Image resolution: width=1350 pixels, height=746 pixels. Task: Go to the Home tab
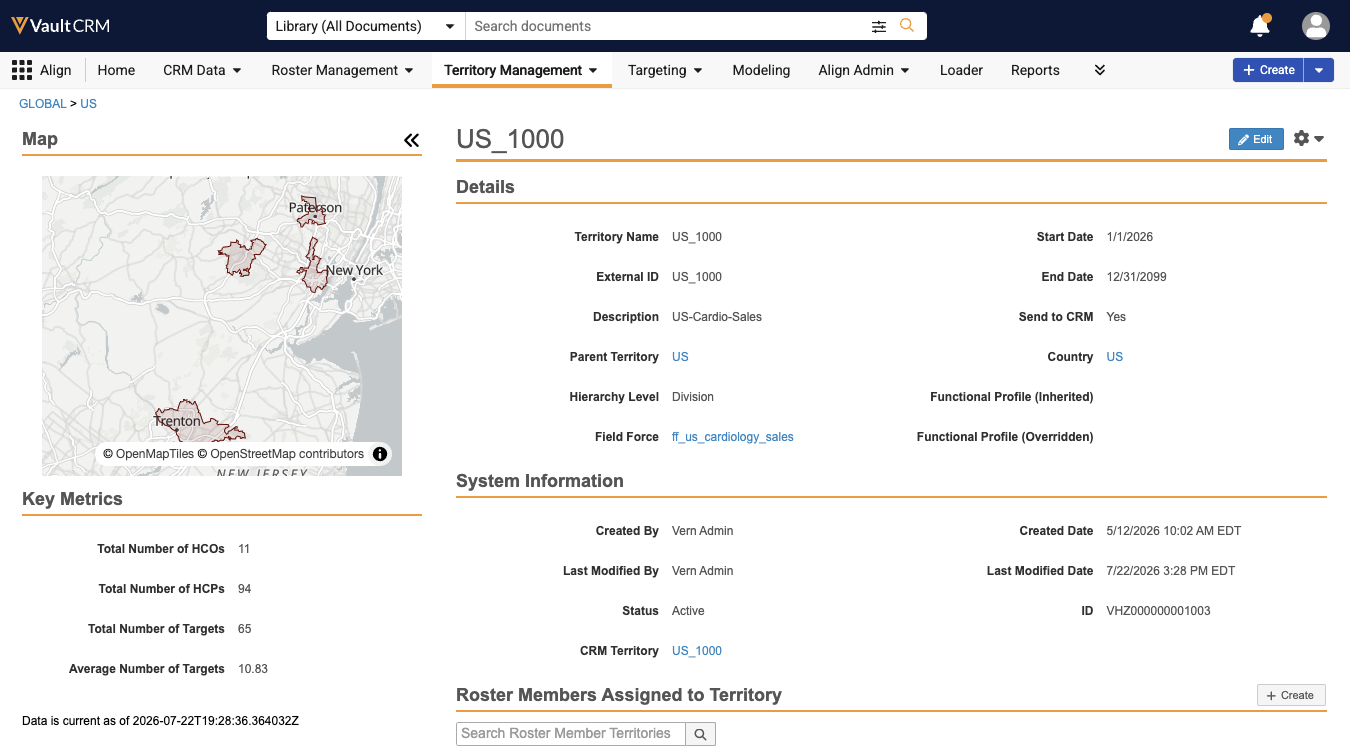point(116,70)
